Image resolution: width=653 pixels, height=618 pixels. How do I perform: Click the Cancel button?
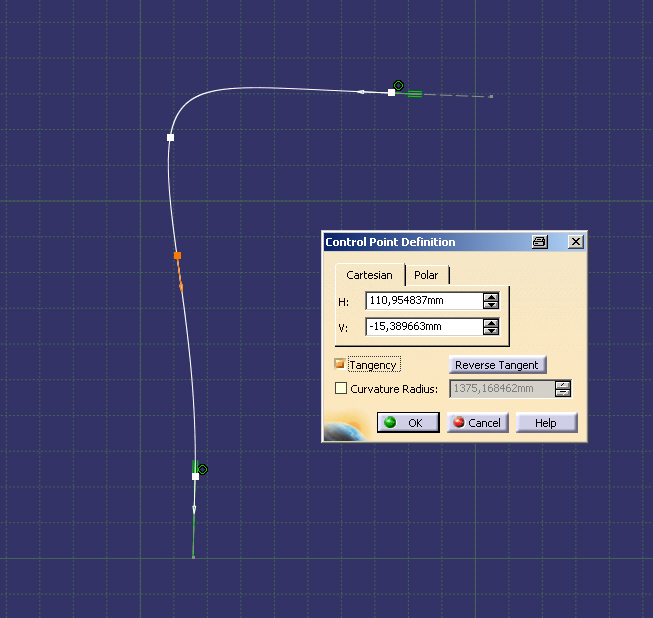pyautogui.click(x=478, y=423)
